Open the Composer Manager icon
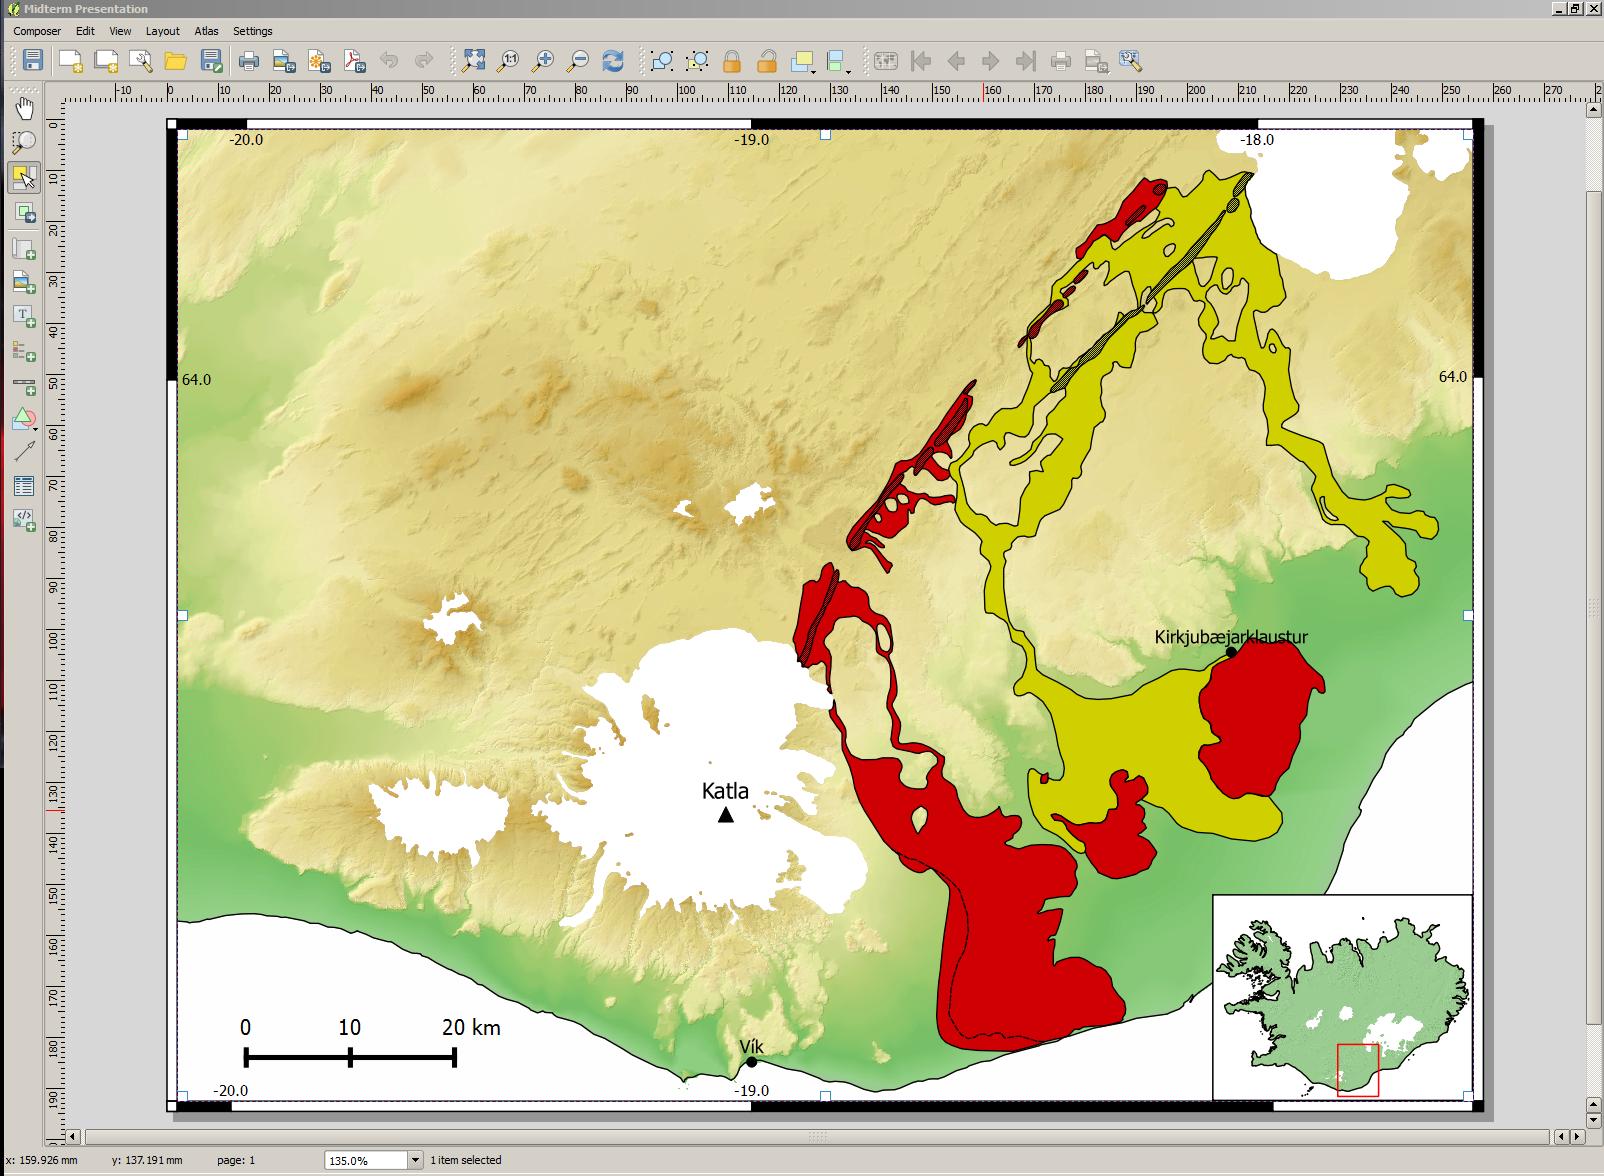 (141, 61)
